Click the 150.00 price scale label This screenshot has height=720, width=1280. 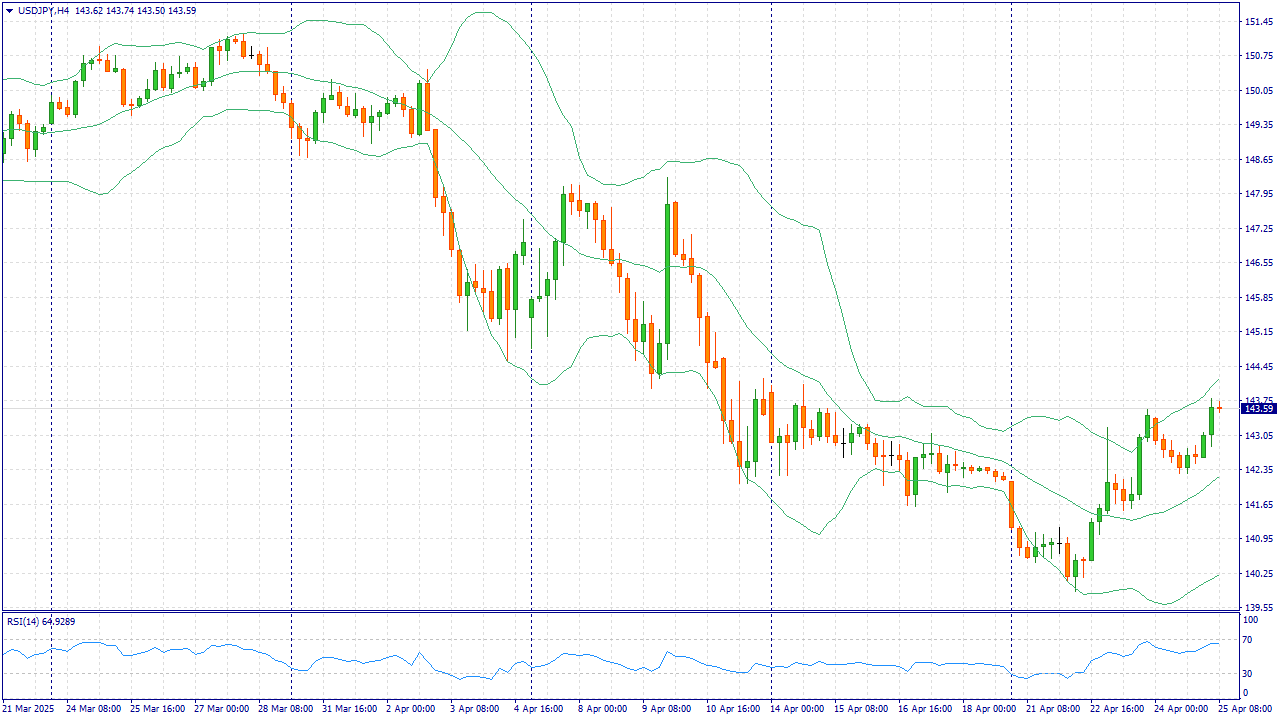tap(1257, 90)
